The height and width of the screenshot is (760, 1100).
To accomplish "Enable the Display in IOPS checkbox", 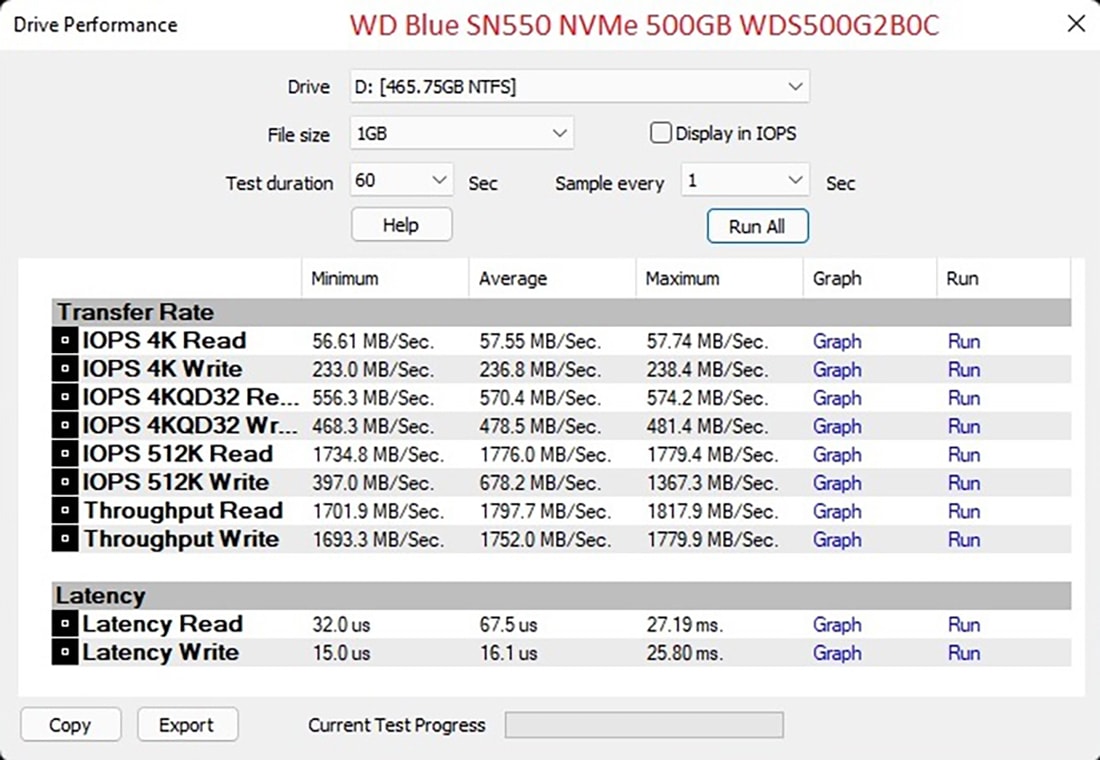I will click(x=660, y=133).
